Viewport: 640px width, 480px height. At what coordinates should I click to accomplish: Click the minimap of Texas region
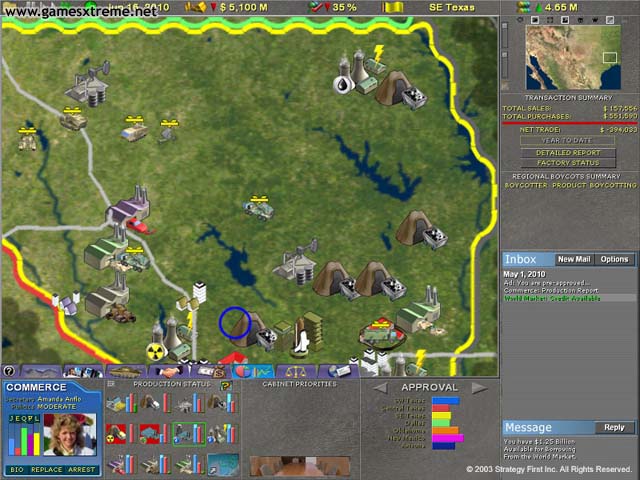click(569, 56)
